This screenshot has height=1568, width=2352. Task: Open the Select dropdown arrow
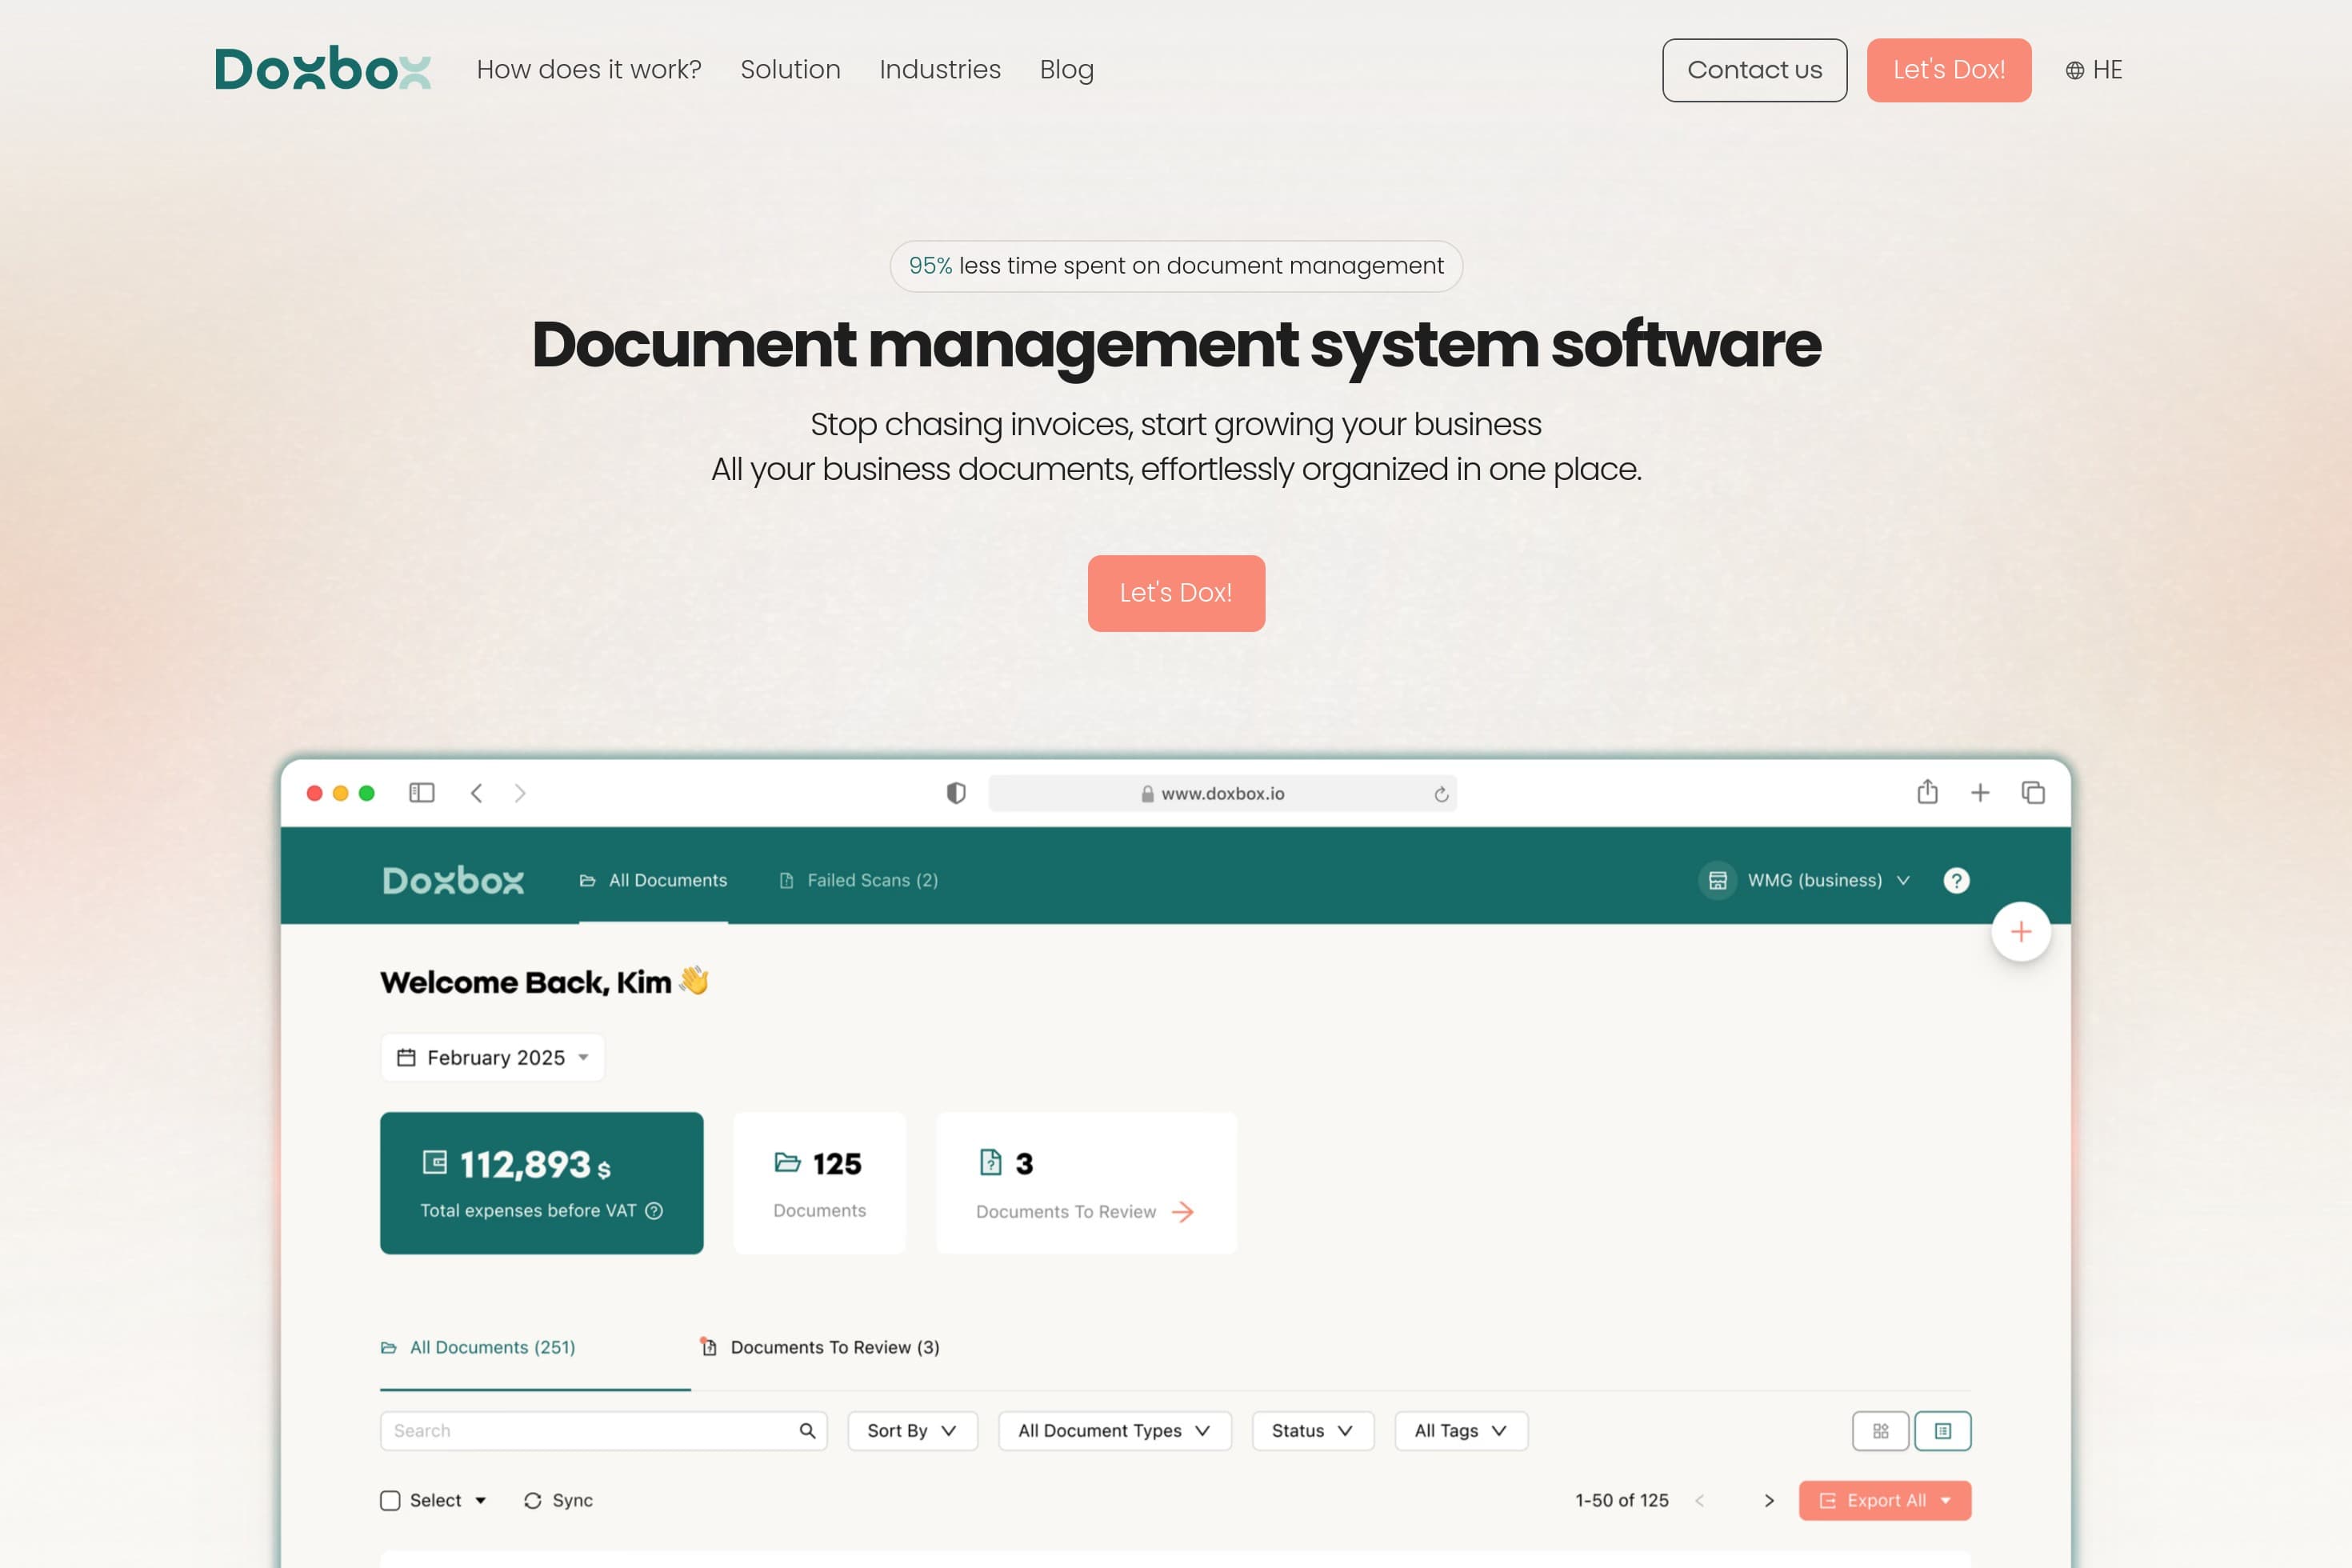coord(481,1500)
